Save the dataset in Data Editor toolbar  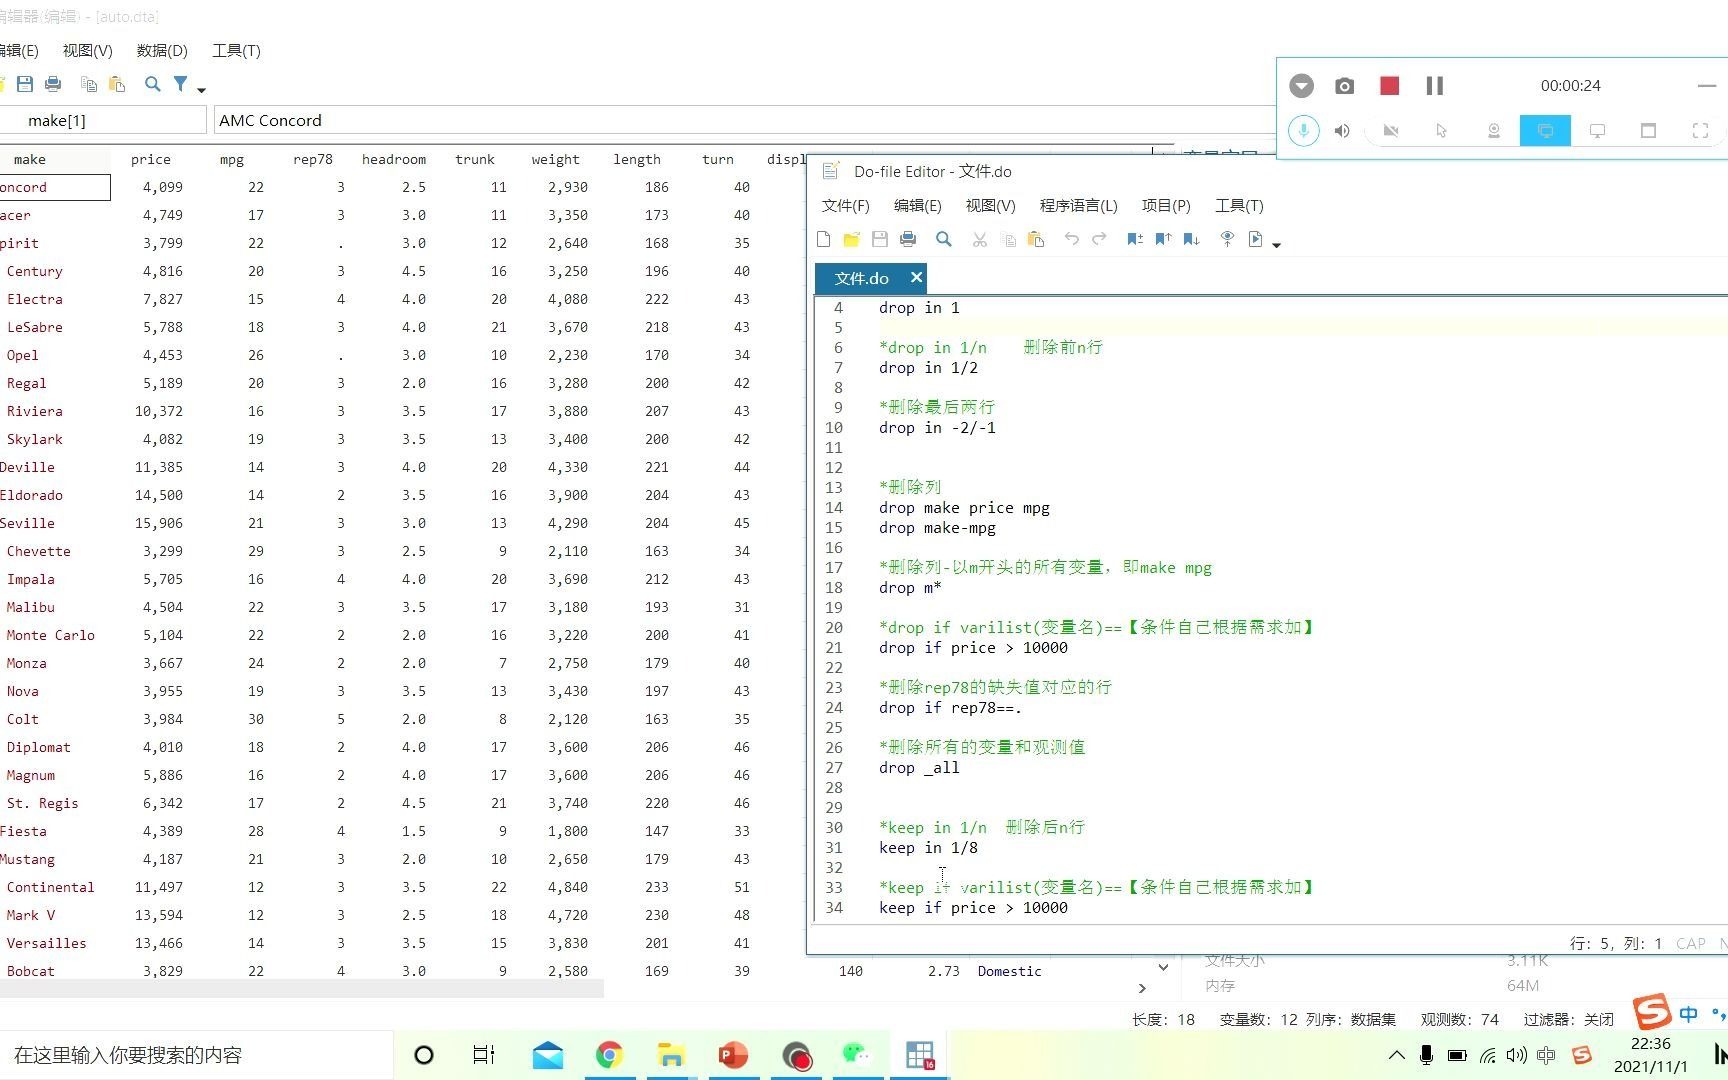pos(25,84)
